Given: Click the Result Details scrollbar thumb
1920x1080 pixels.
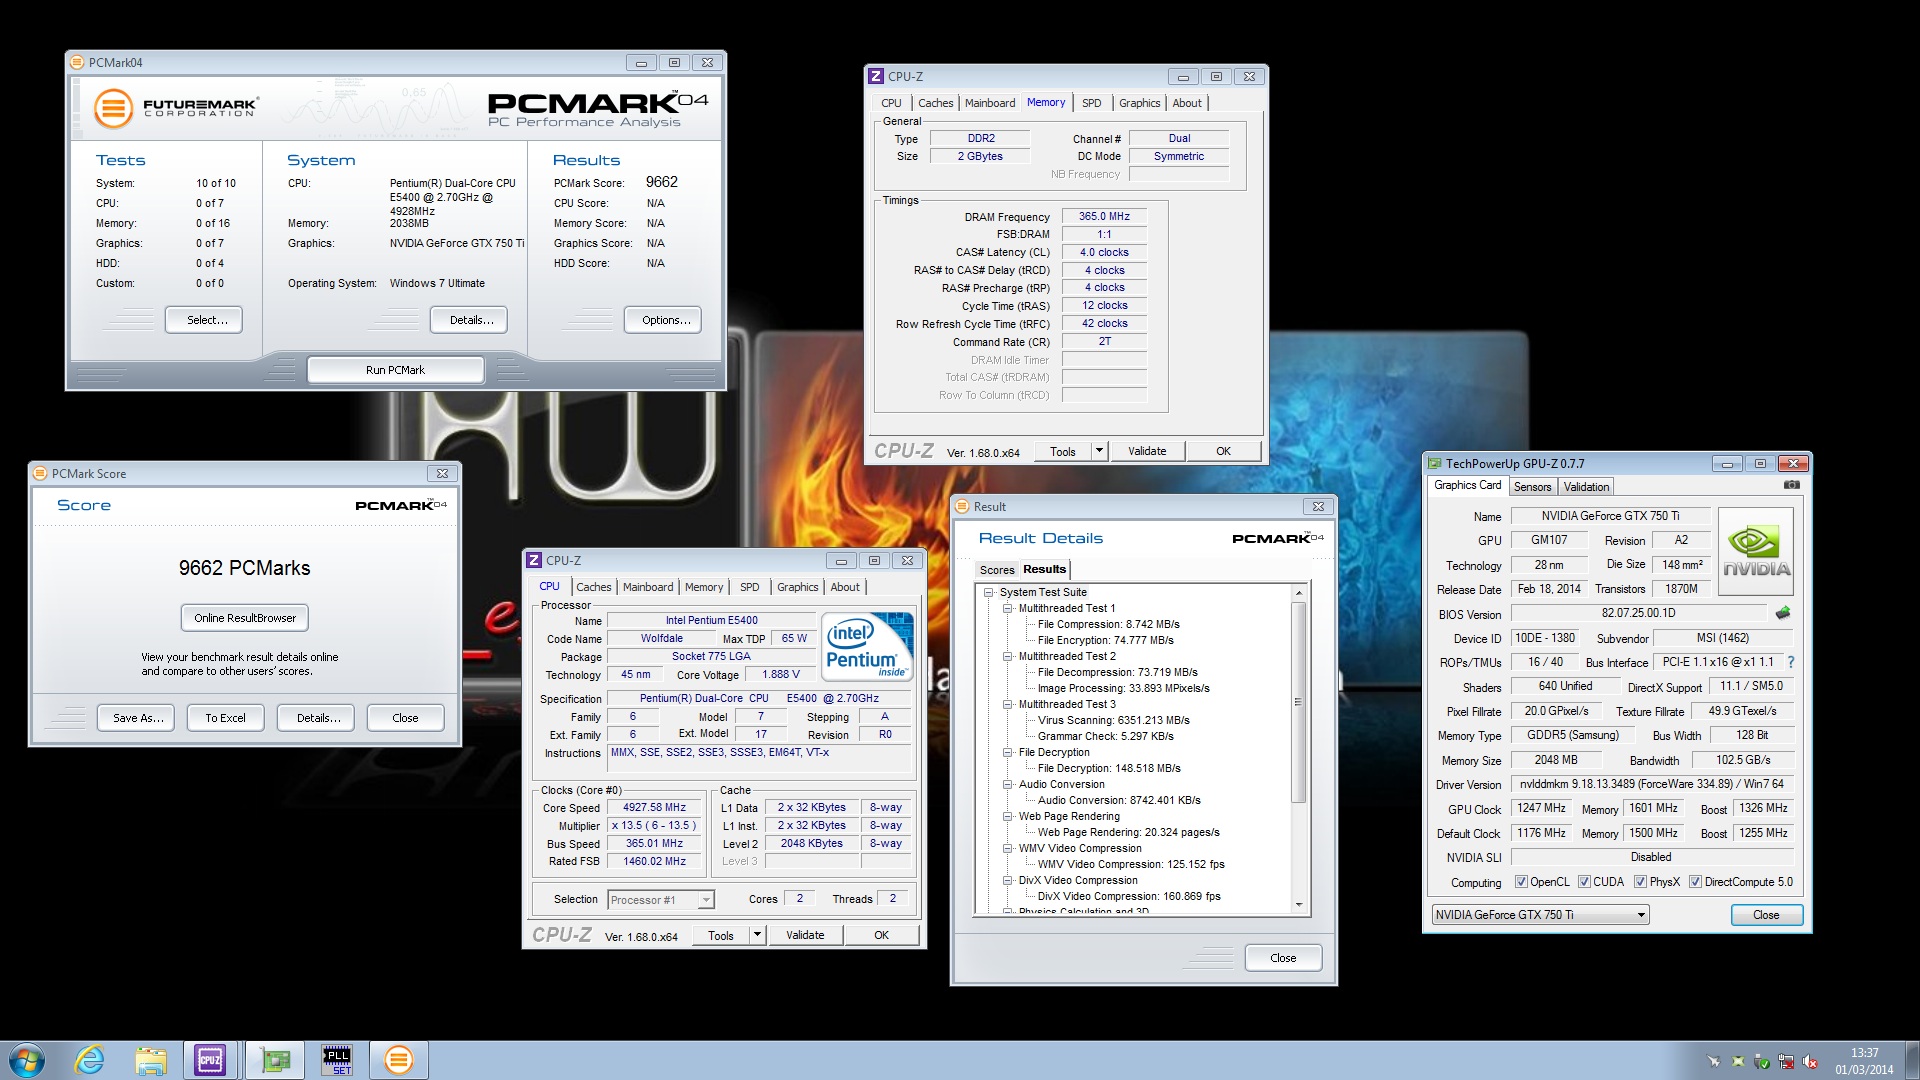Looking at the screenshot, I should click(x=1298, y=702).
